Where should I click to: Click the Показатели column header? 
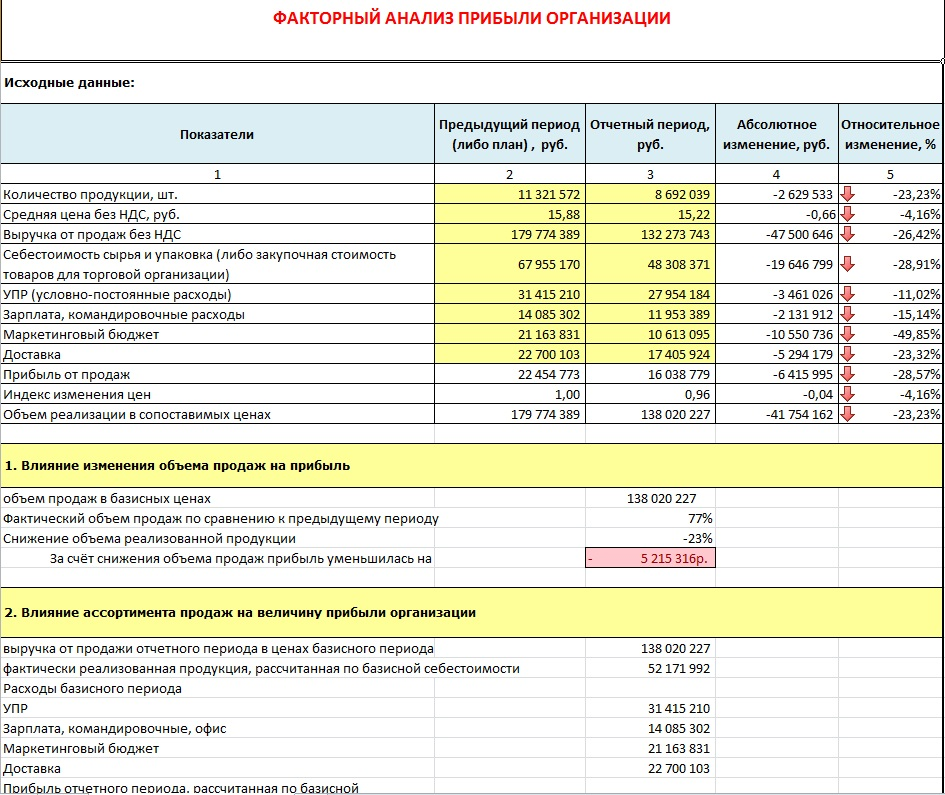pyautogui.click(x=217, y=134)
